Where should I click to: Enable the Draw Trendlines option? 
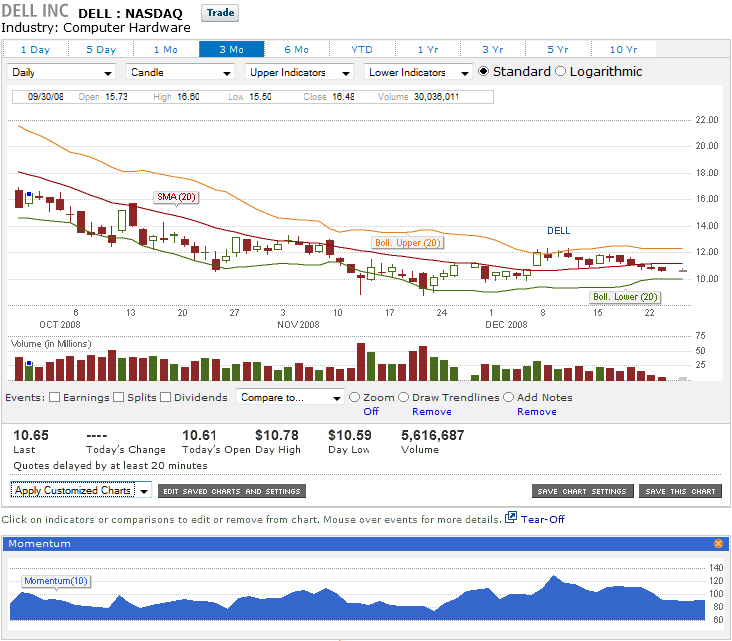pyautogui.click(x=404, y=397)
